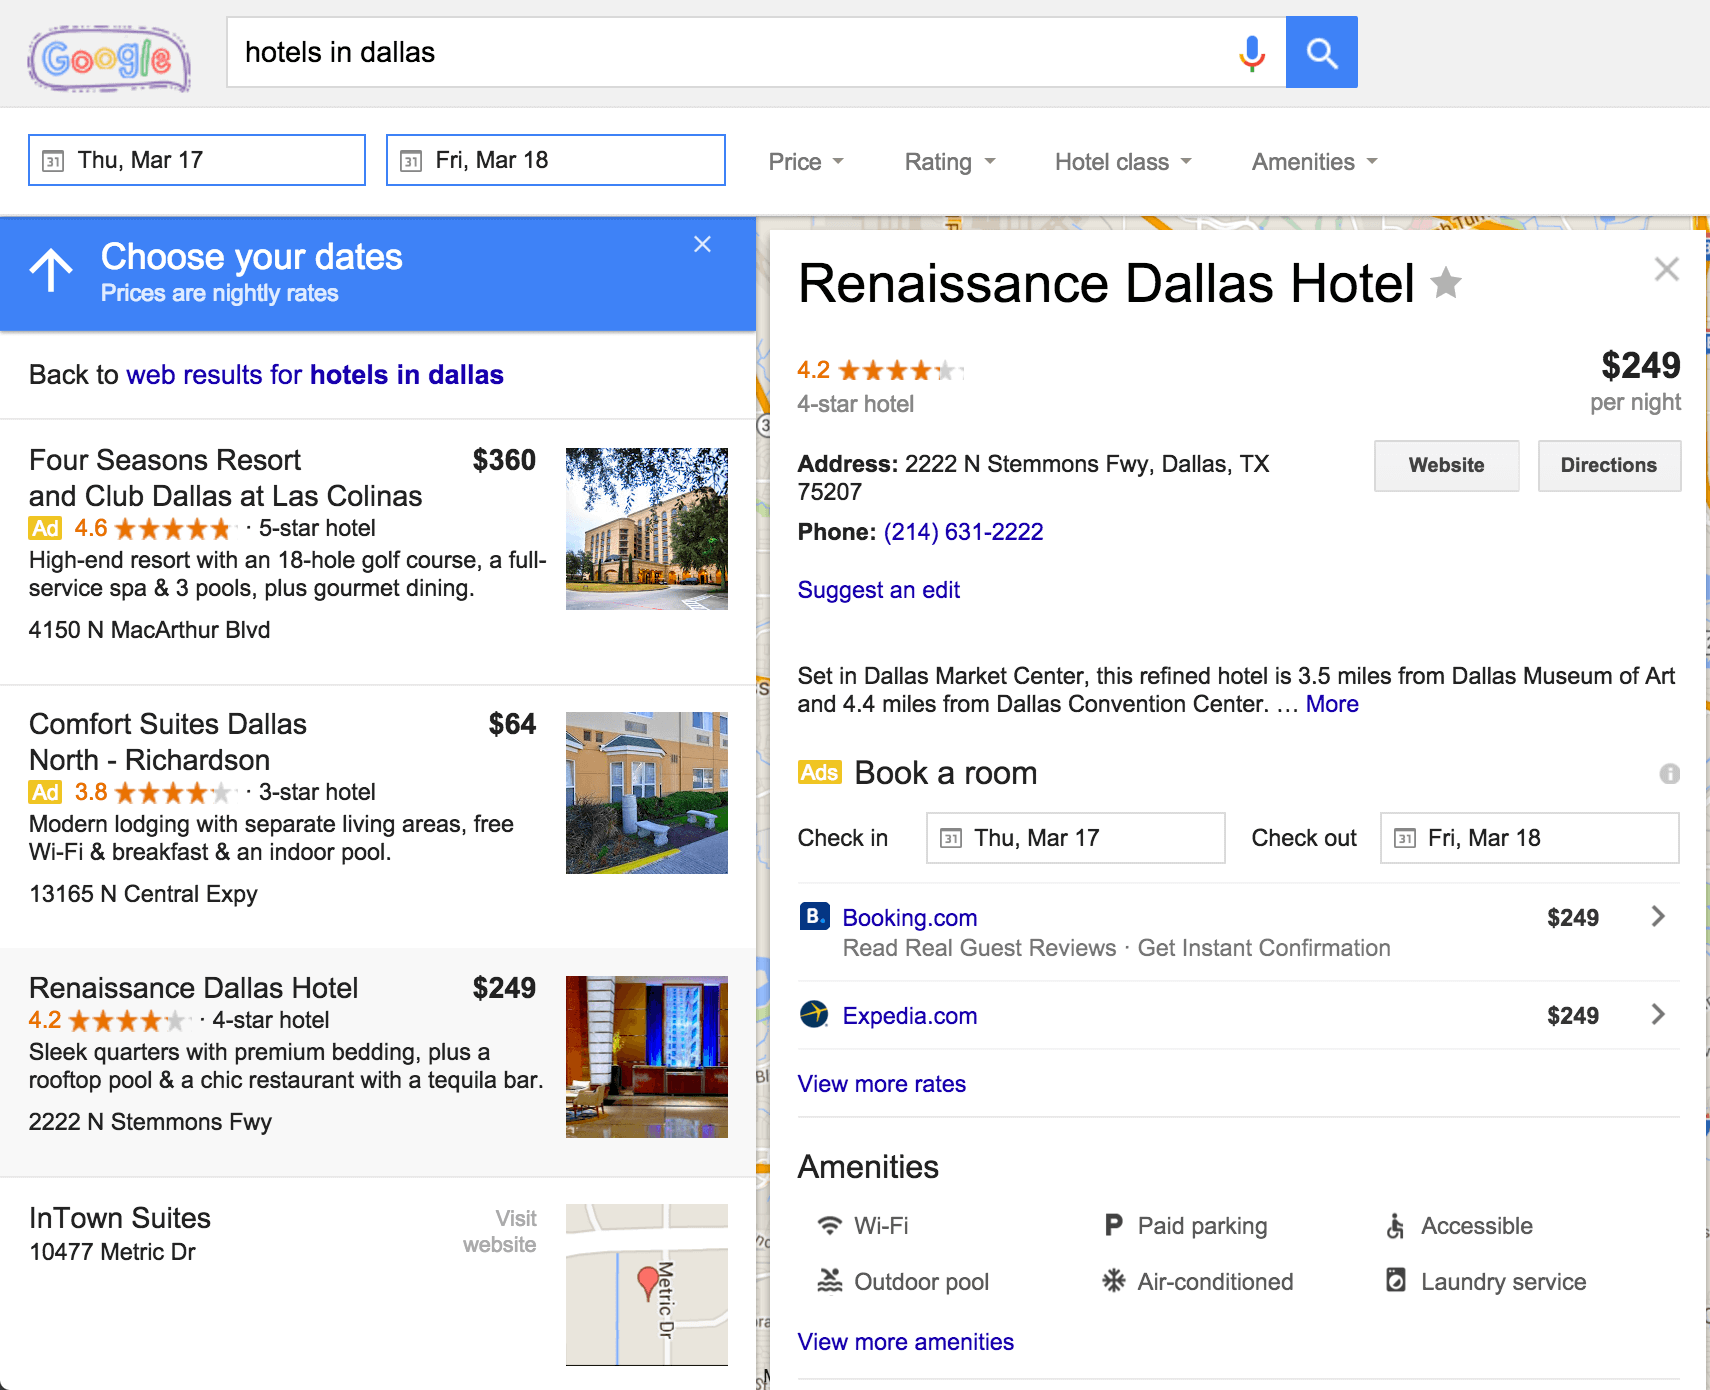
Task: Click the Ads badge beside Book a room
Action: coord(819,772)
